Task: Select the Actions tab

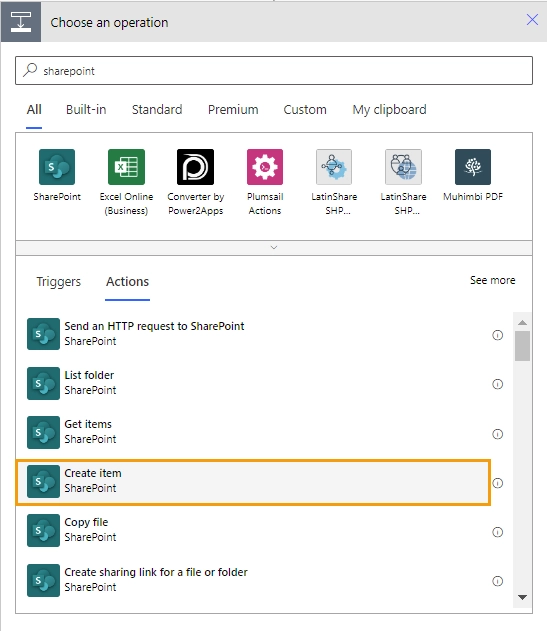Action: pos(128,281)
